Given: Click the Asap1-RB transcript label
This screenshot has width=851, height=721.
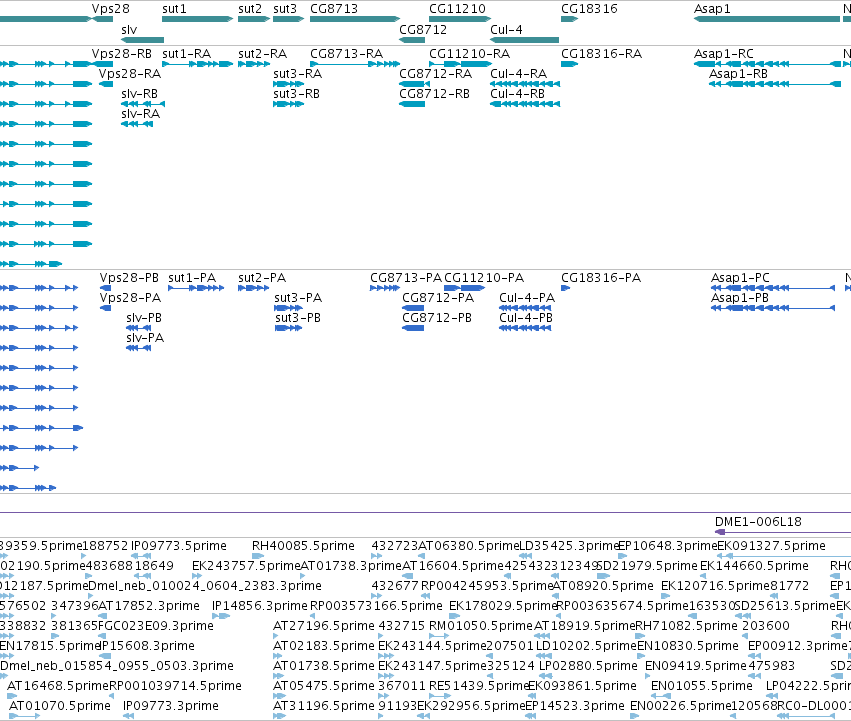Looking at the screenshot, I should tap(738, 74).
